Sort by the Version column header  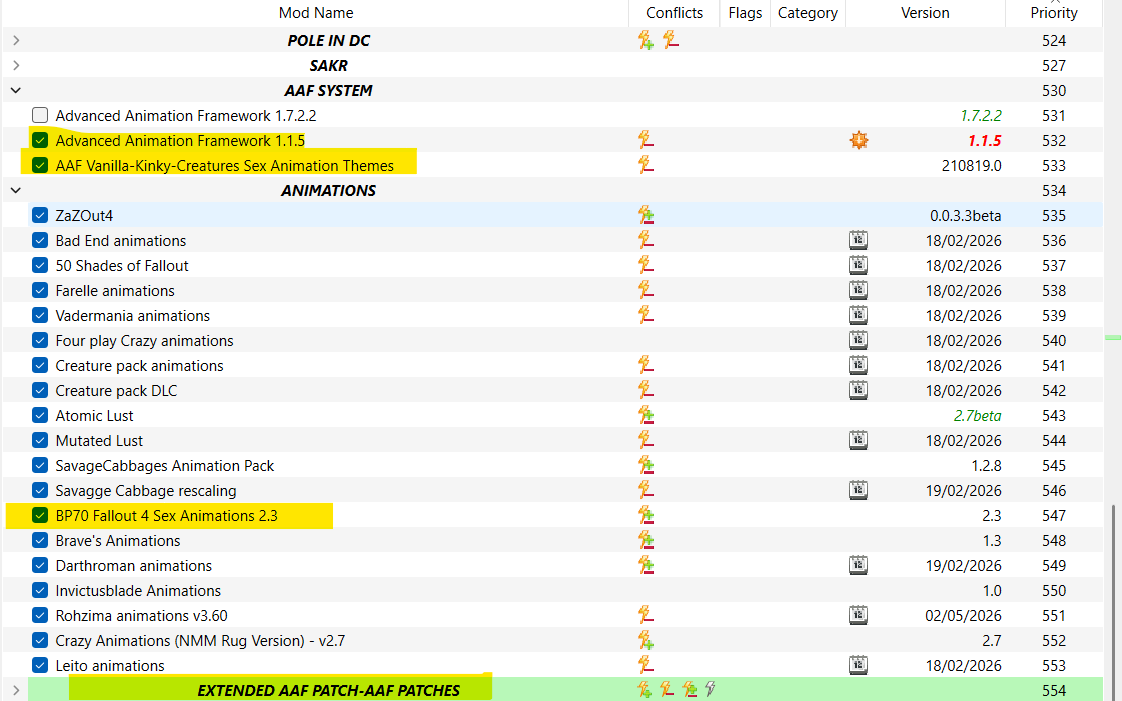tap(925, 13)
